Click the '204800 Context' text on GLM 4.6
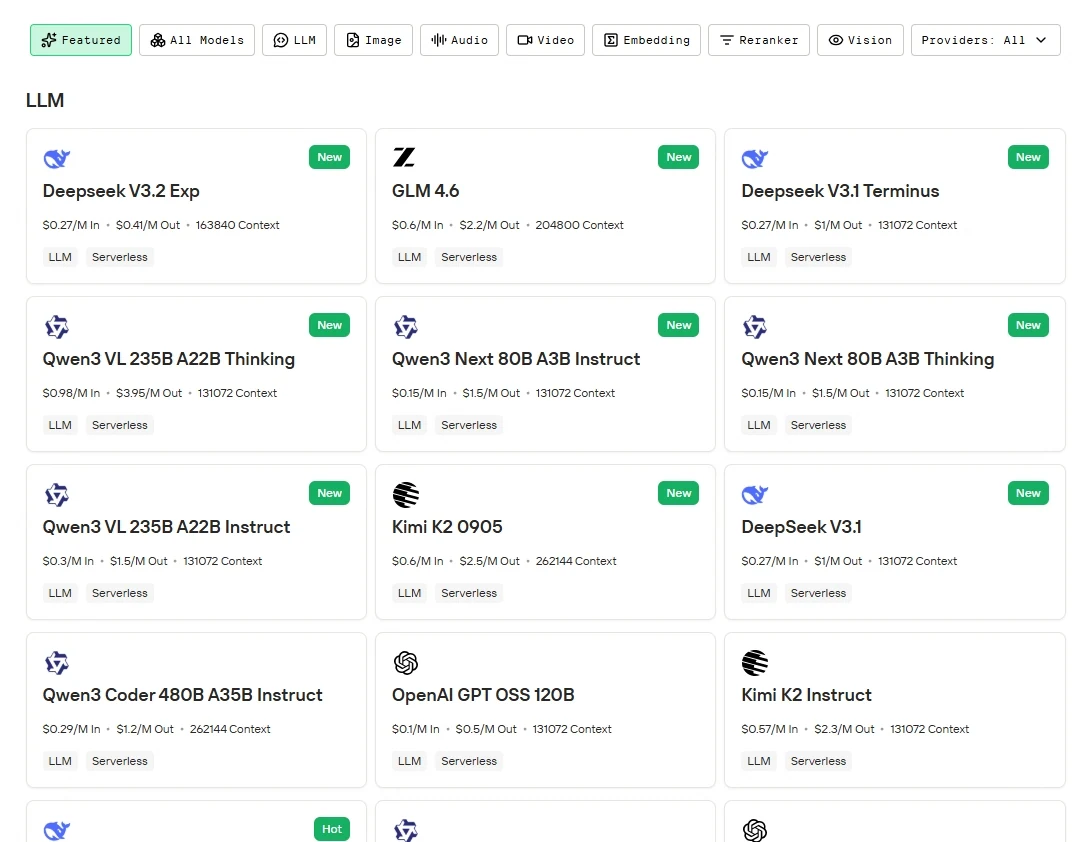The image size is (1089, 842). [x=579, y=225]
